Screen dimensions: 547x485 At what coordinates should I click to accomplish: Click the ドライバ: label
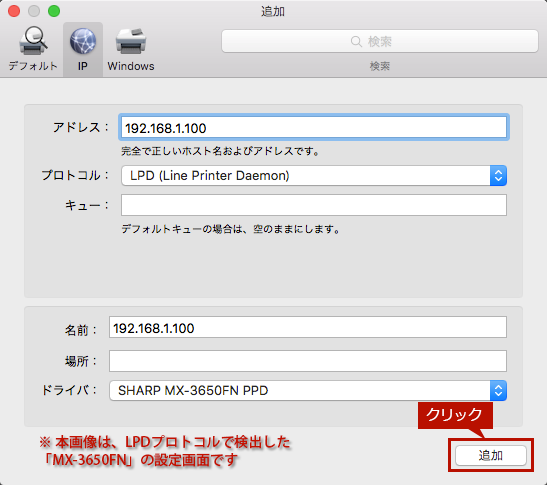click(69, 390)
